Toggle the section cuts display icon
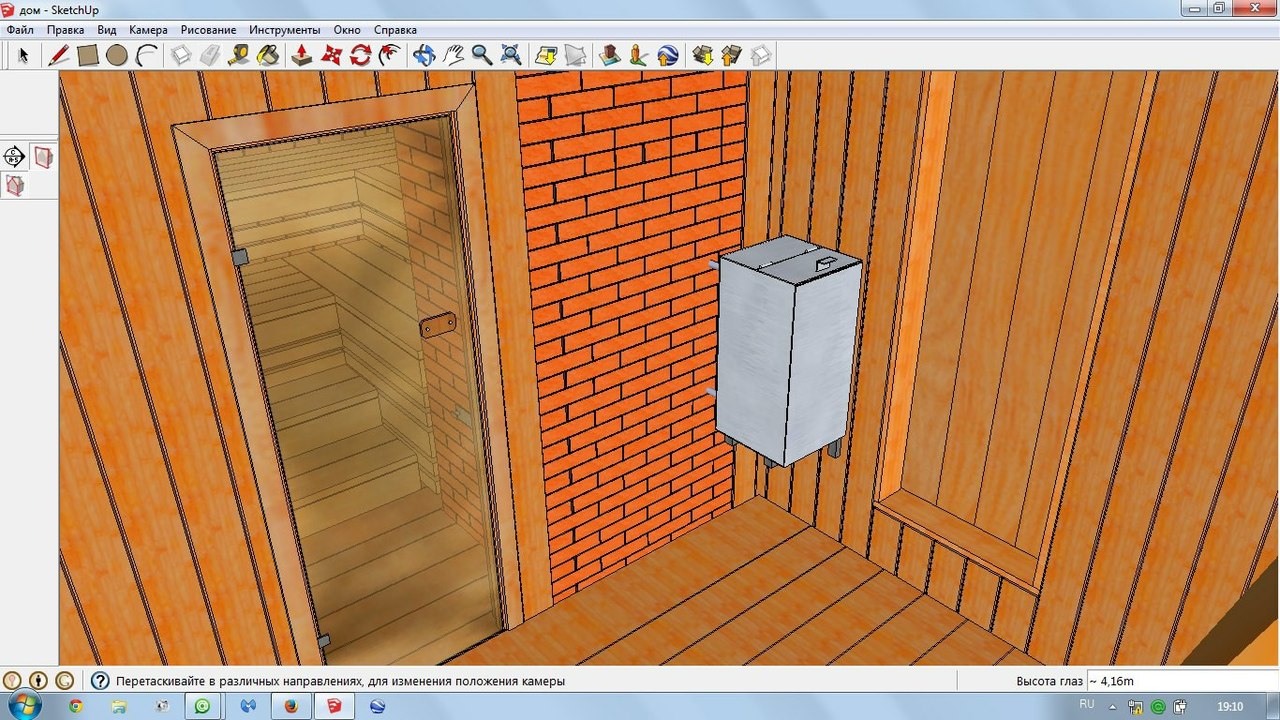 [x=15, y=185]
